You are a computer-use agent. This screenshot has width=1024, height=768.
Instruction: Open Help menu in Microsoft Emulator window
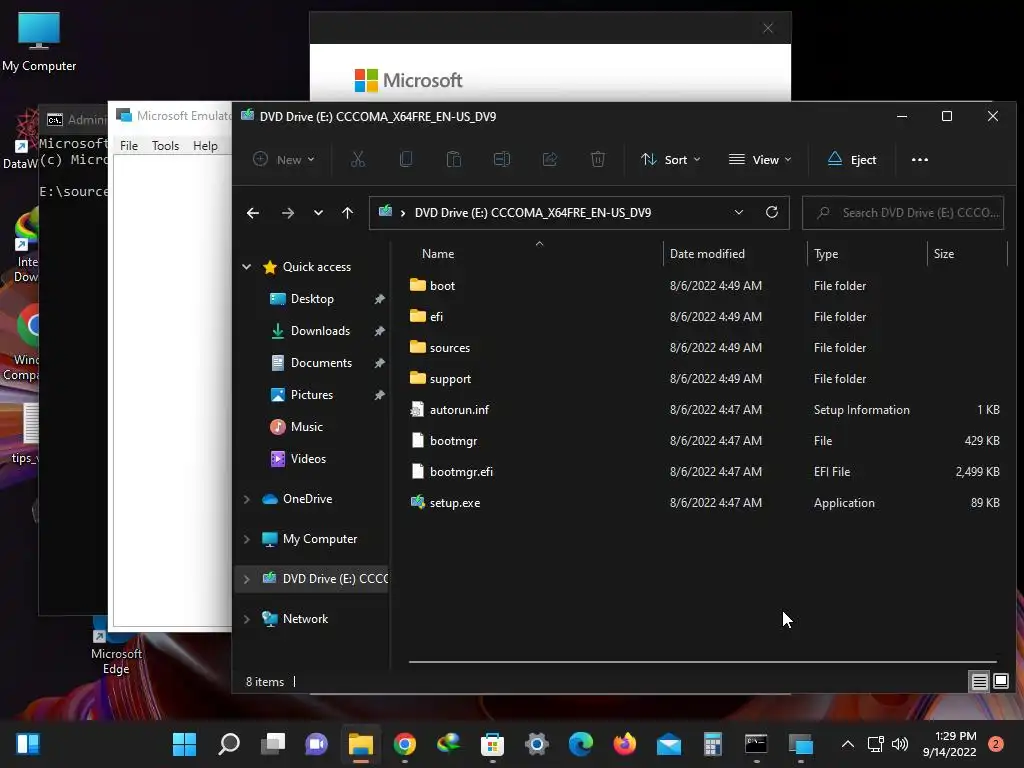pos(205,146)
